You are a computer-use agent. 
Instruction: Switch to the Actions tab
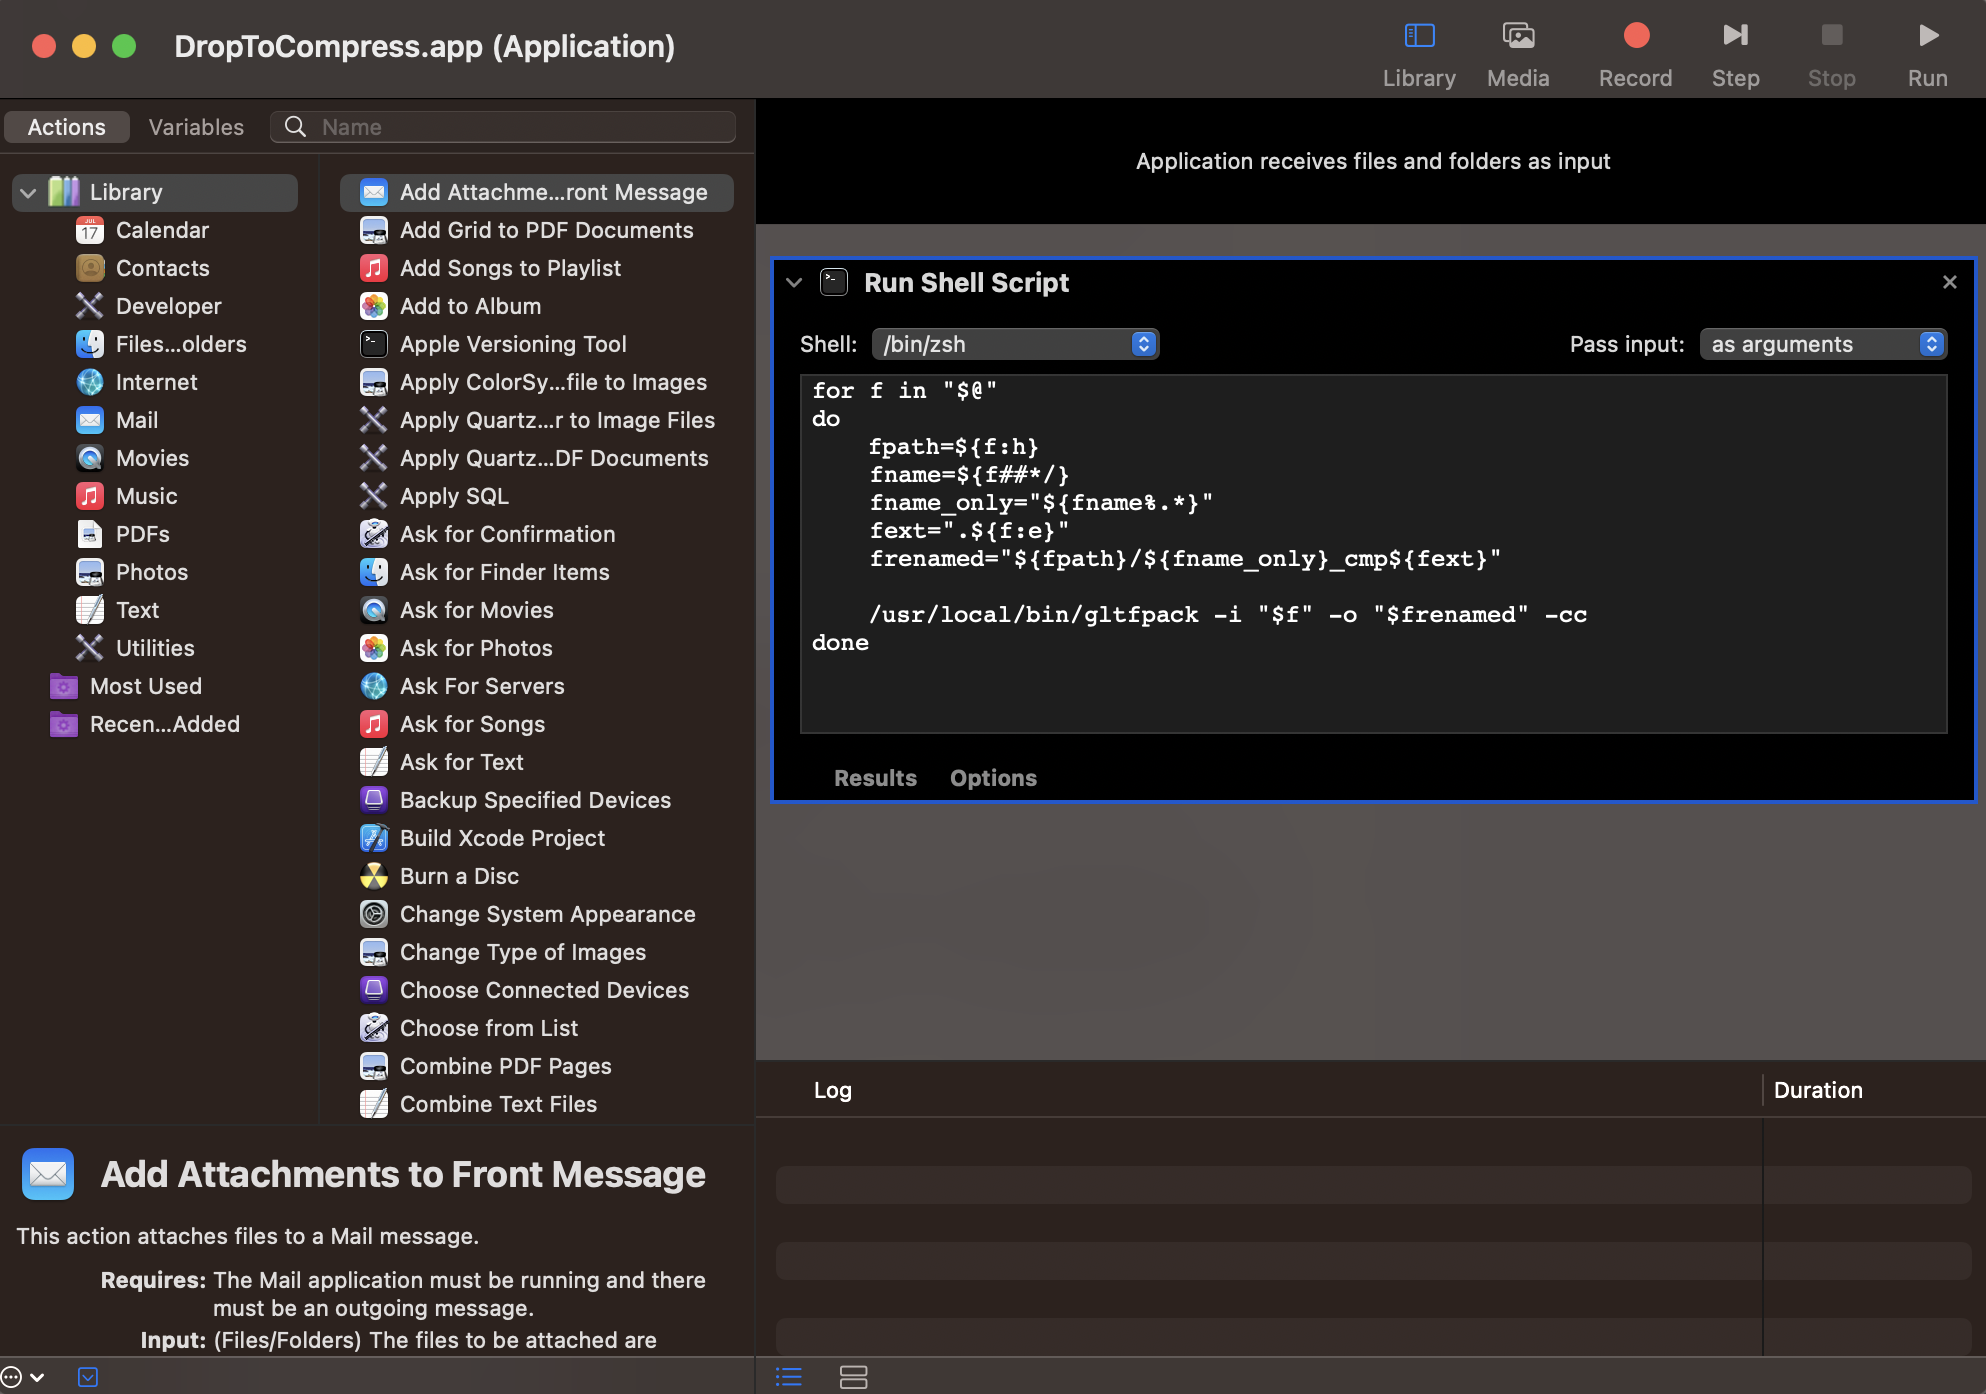point(67,127)
